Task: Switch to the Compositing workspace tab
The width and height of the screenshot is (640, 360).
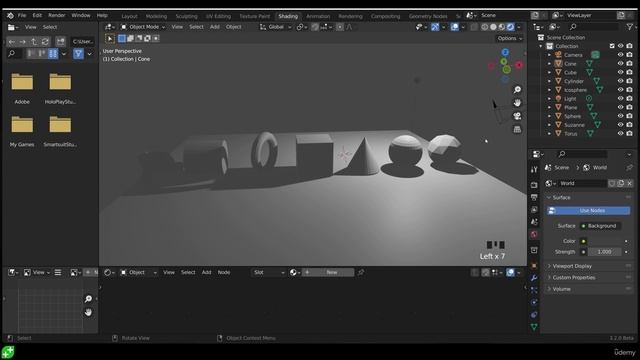Action: [385, 16]
